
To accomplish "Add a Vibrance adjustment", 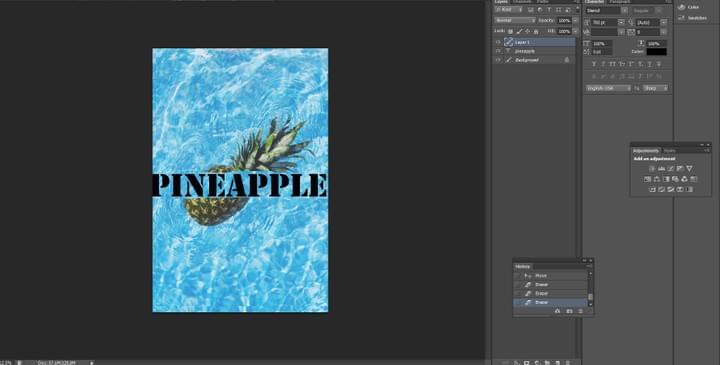I will click(689, 169).
